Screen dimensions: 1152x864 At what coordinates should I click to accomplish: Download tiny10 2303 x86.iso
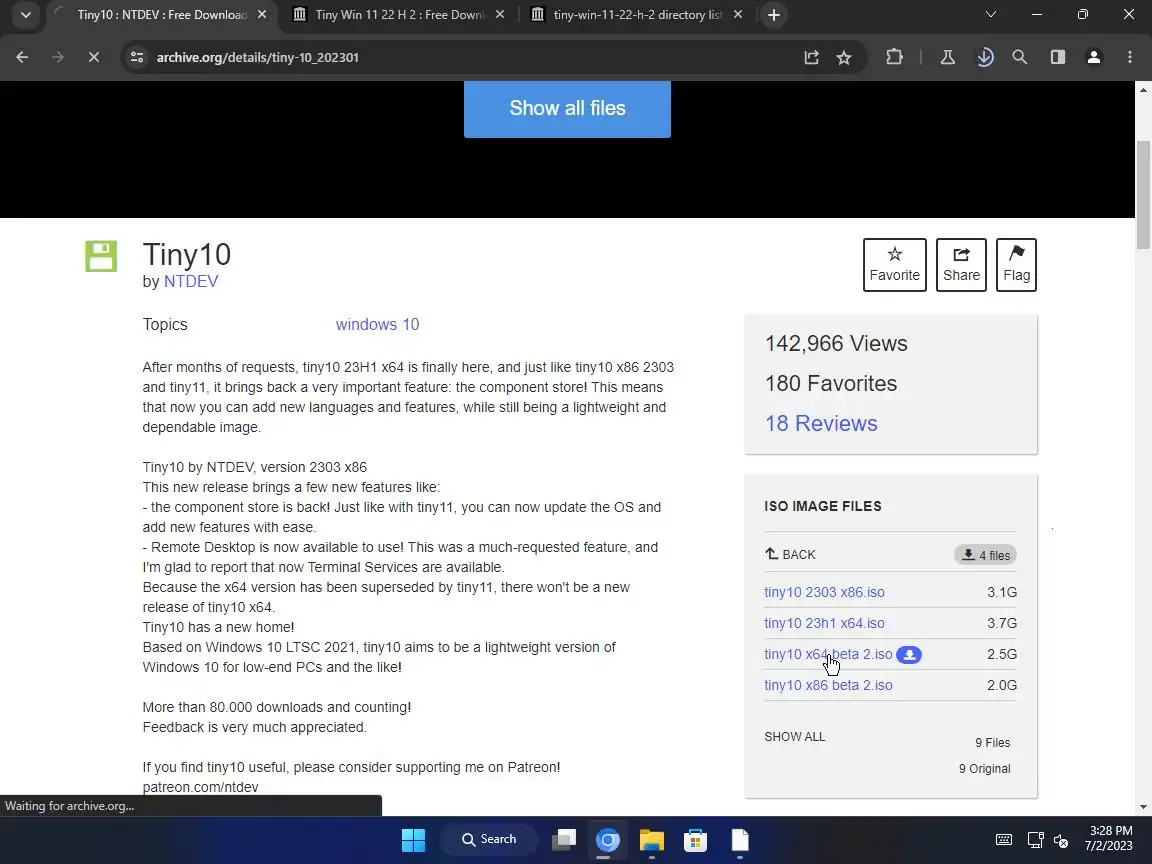click(824, 592)
